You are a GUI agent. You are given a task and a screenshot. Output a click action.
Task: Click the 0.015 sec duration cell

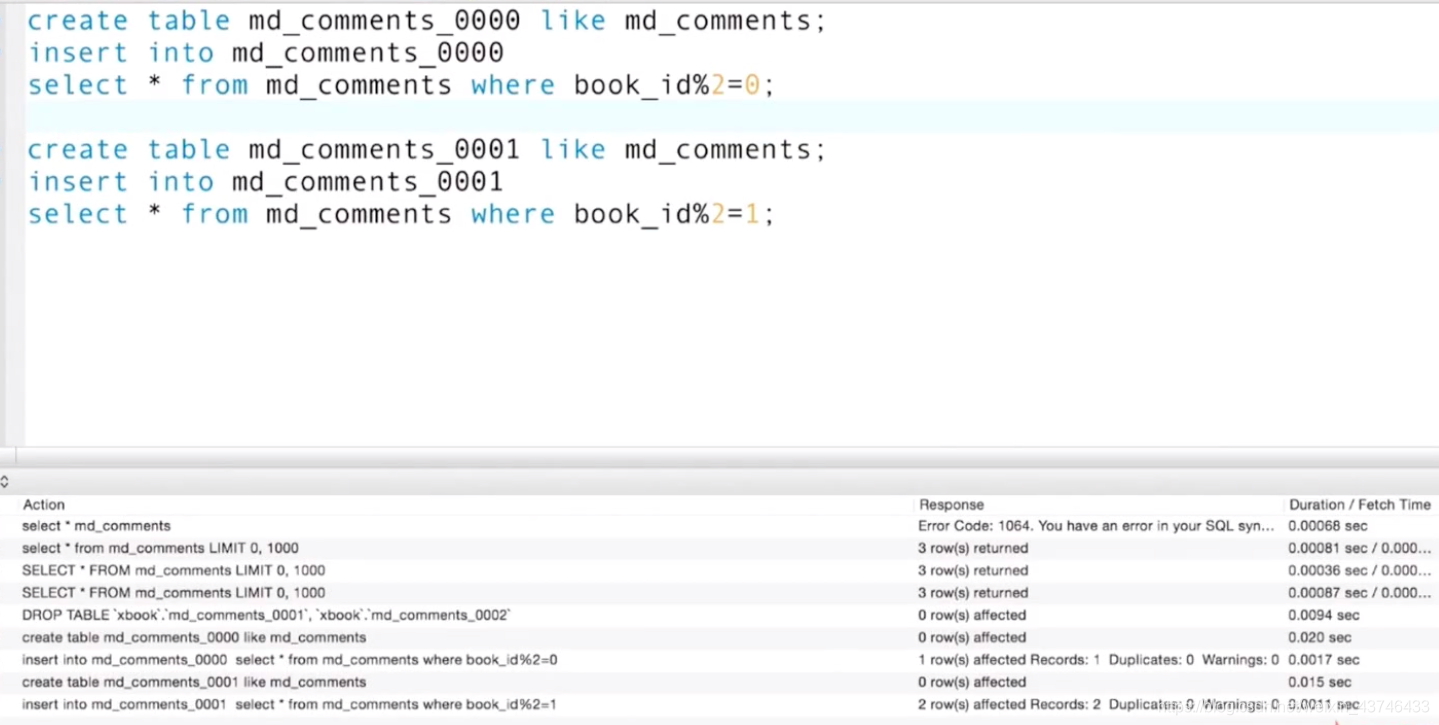[1320, 682]
